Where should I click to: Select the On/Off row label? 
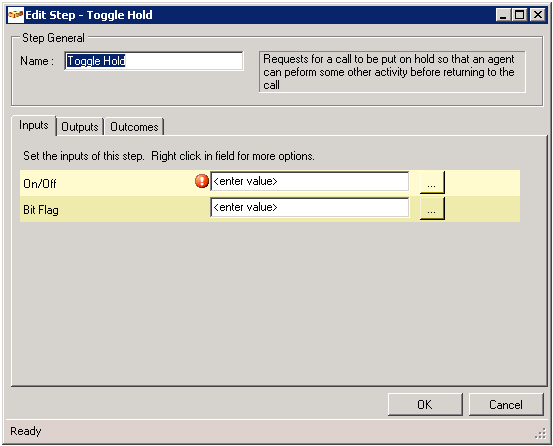[40, 184]
